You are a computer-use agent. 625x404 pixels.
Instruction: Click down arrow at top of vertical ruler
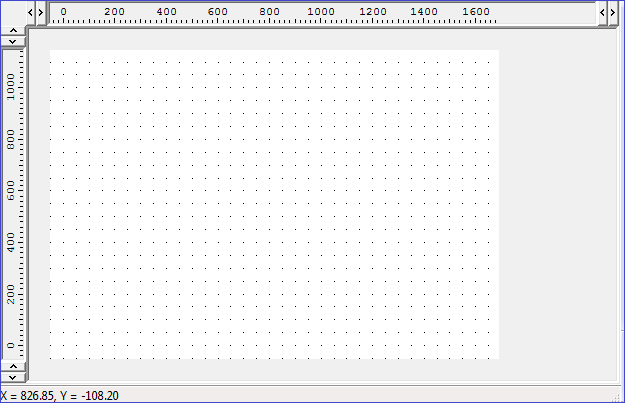[x=13, y=41]
